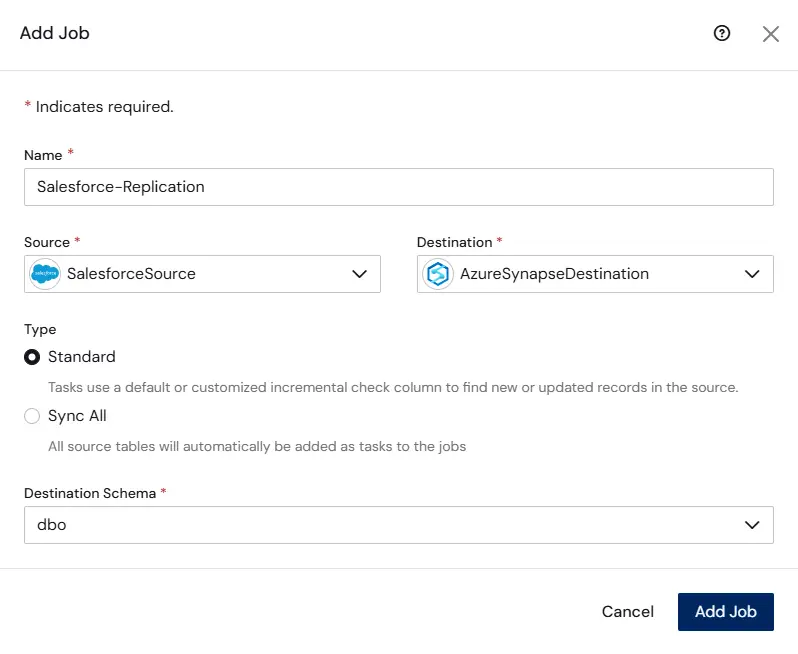This screenshot has height=654, width=798.
Task: Click the Destination Schema label
Action: tap(90, 493)
